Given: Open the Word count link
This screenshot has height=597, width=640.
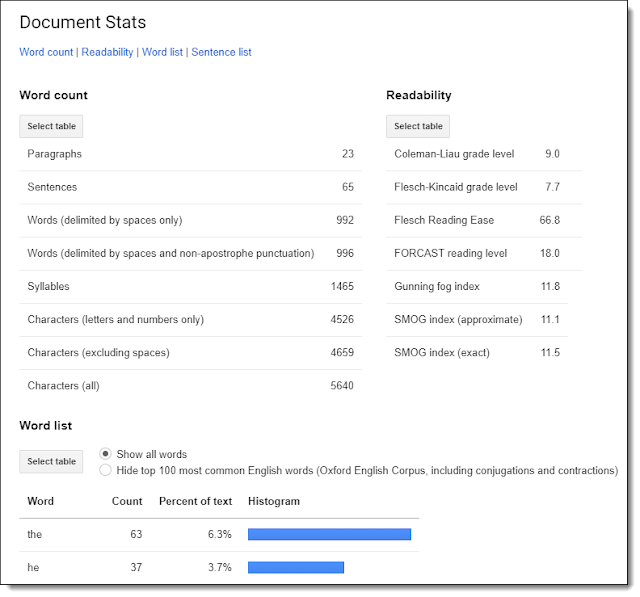Looking at the screenshot, I should (x=46, y=52).
